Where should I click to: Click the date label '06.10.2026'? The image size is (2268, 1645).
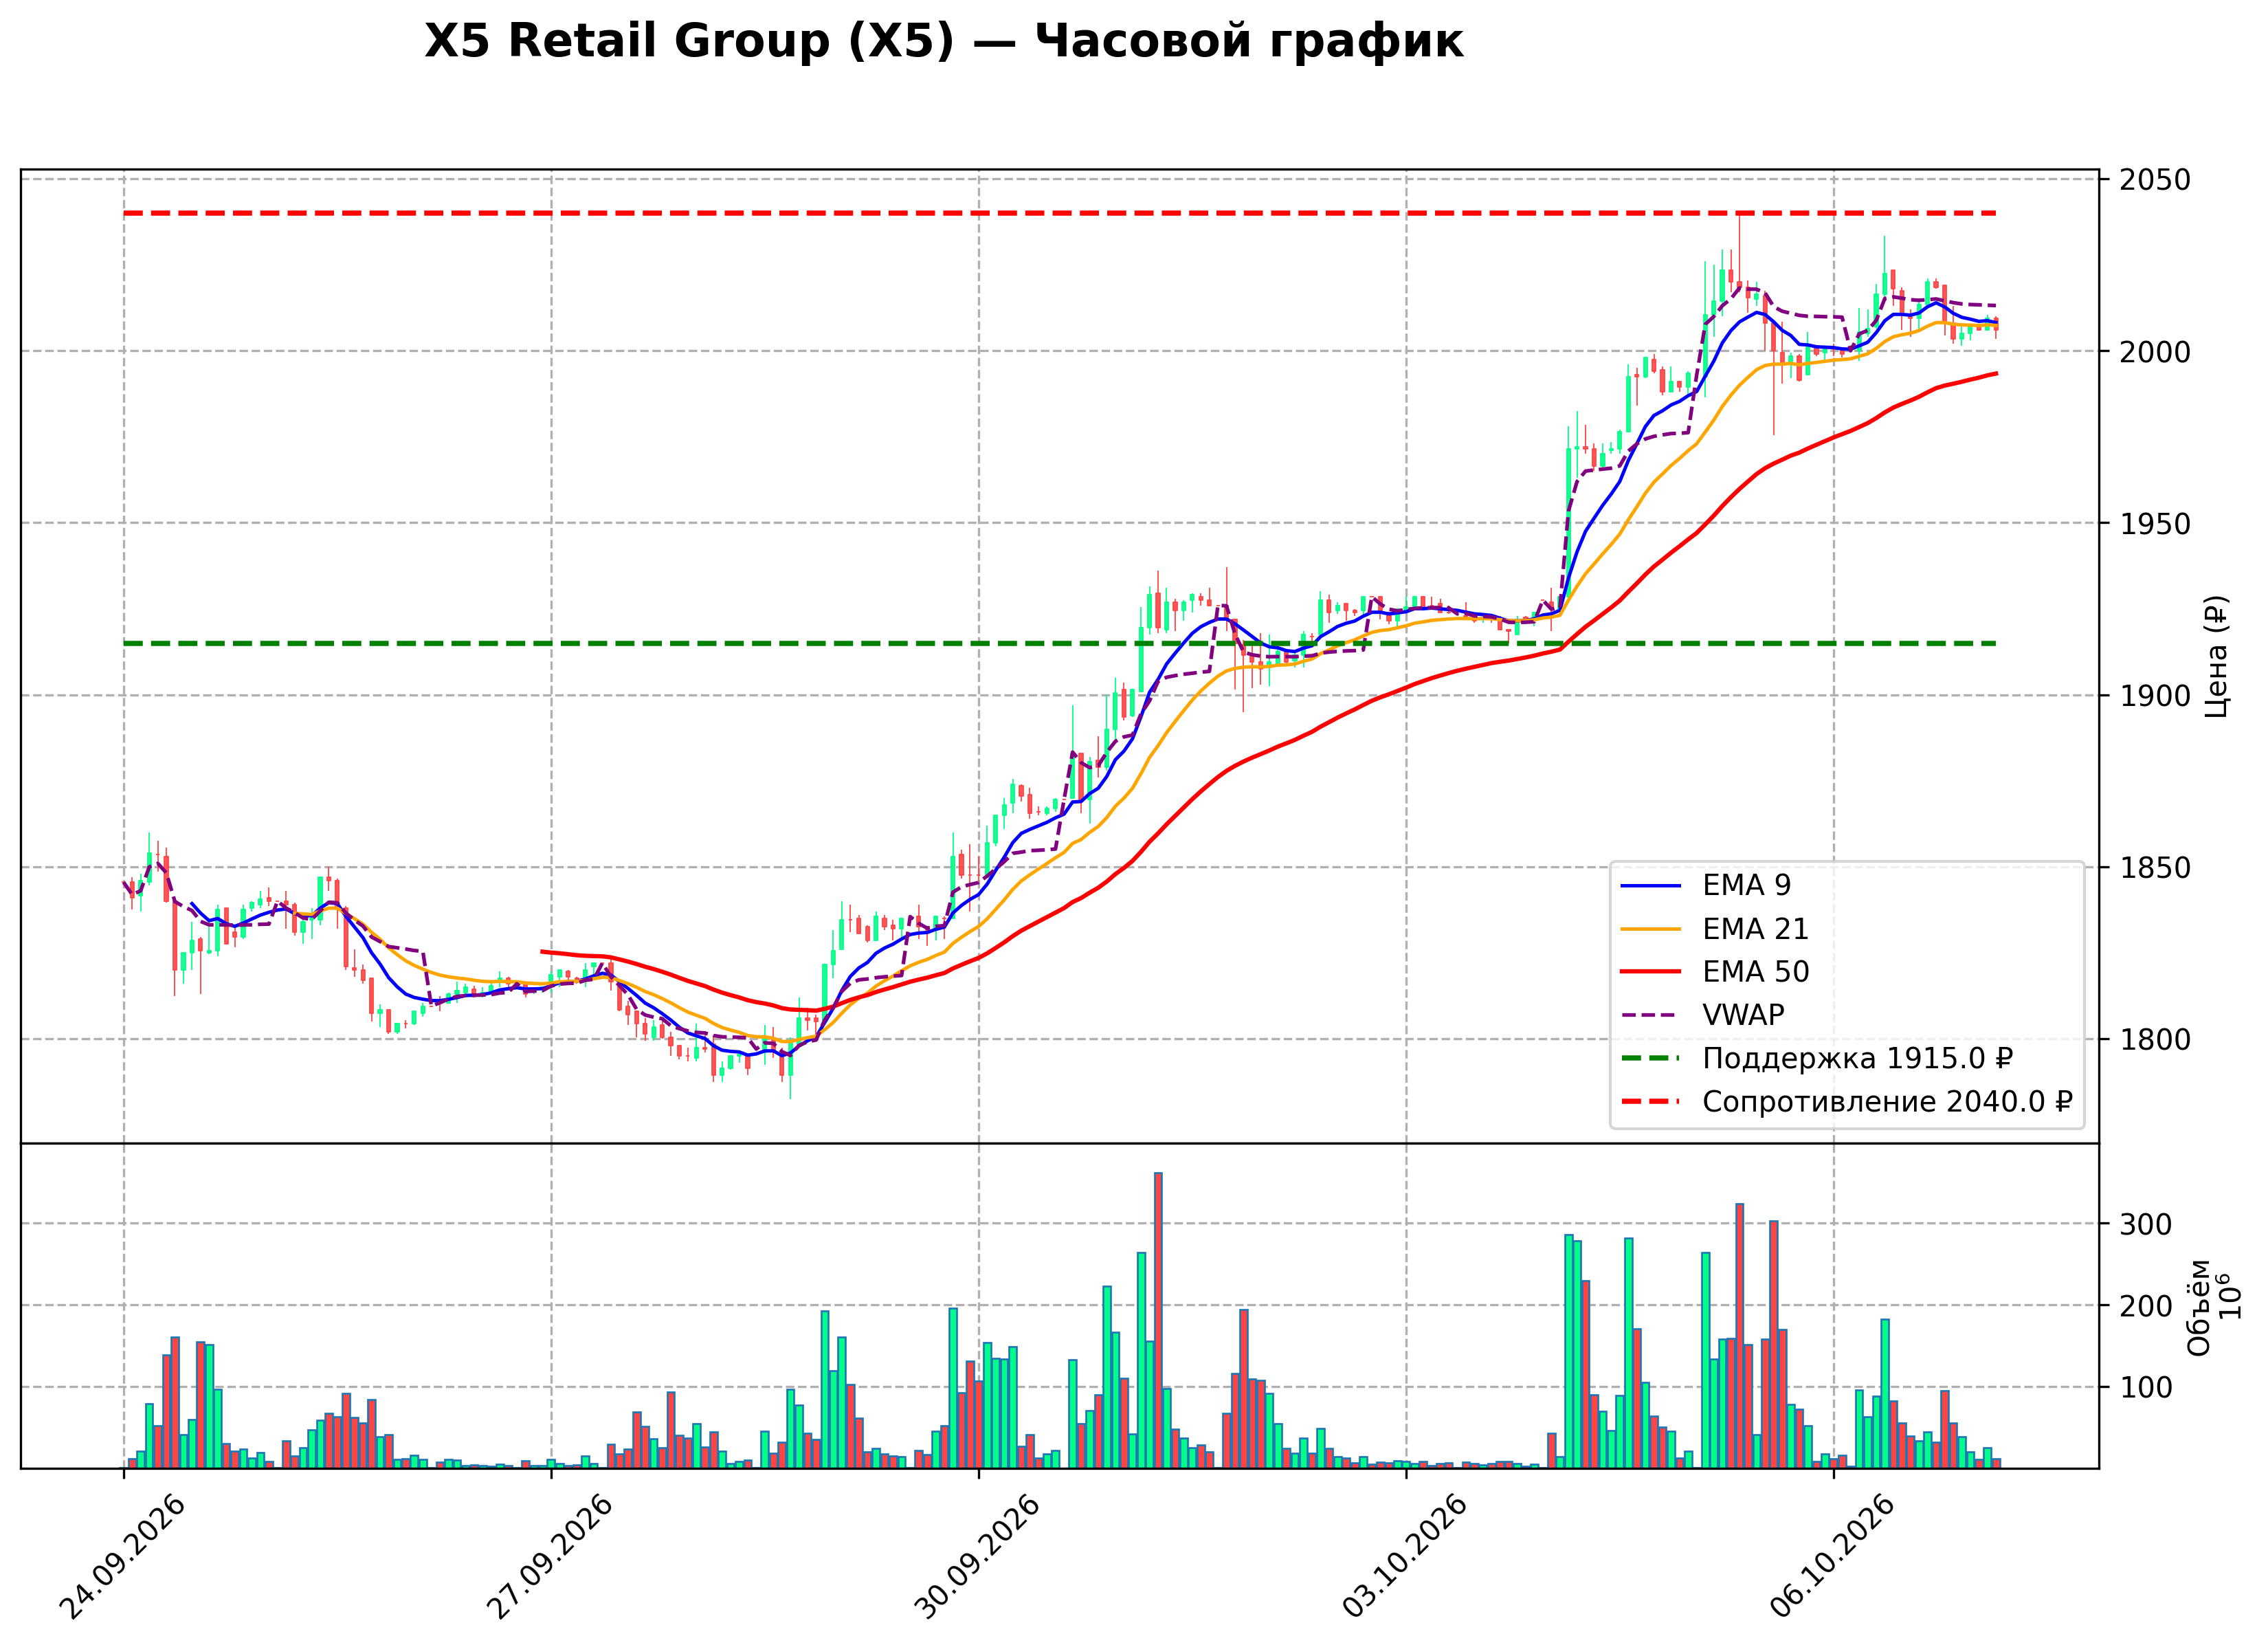[1832, 1557]
